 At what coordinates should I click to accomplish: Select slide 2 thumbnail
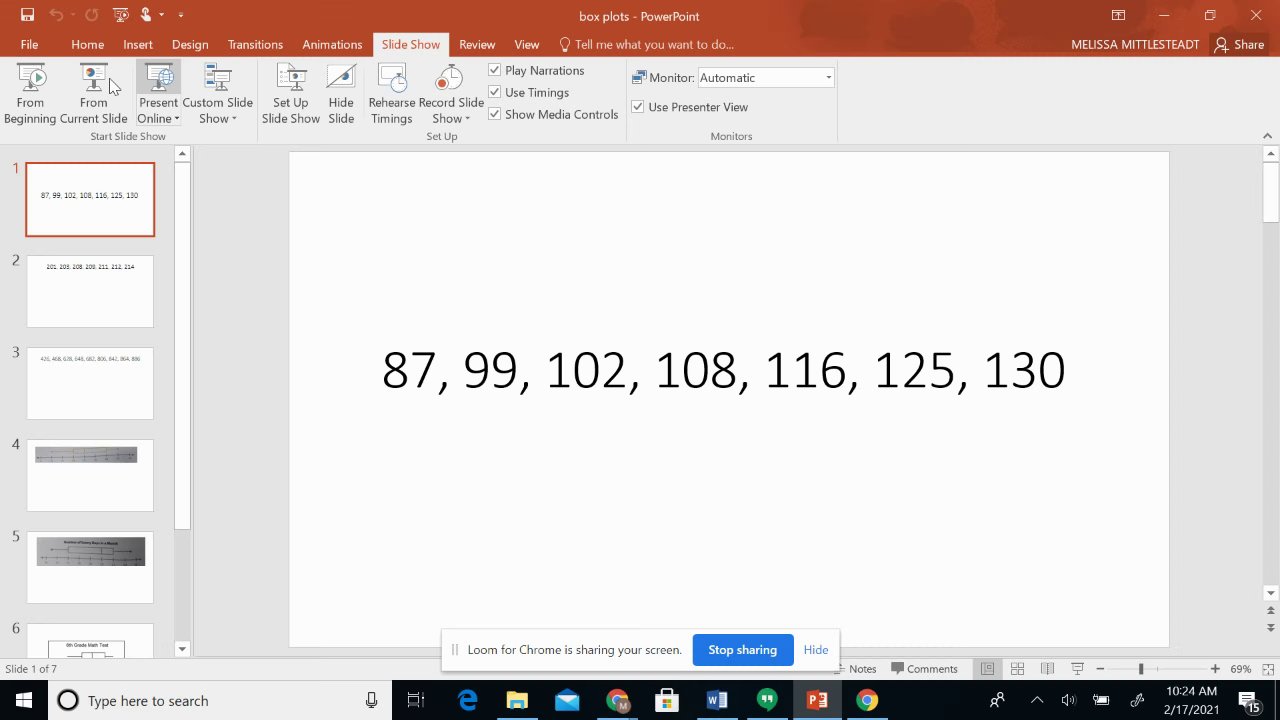point(90,291)
